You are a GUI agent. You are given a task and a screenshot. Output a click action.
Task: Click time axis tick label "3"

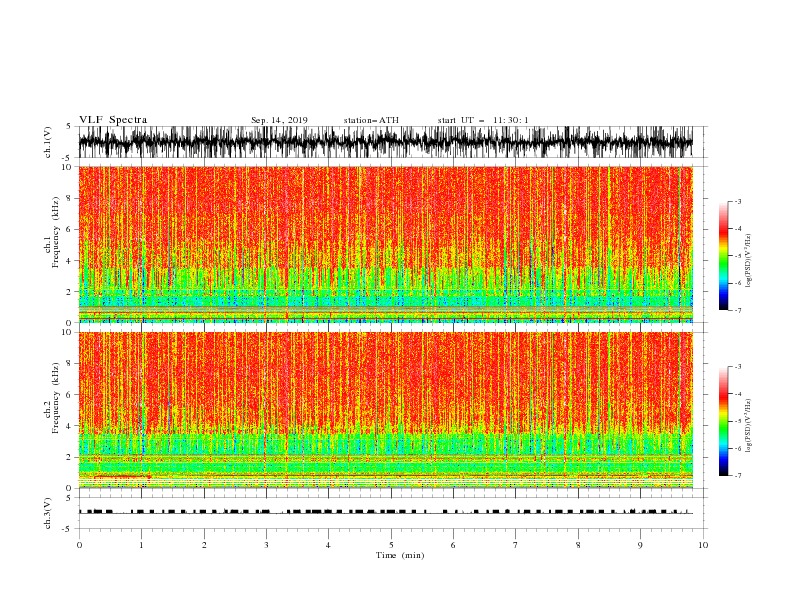click(266, 545)
